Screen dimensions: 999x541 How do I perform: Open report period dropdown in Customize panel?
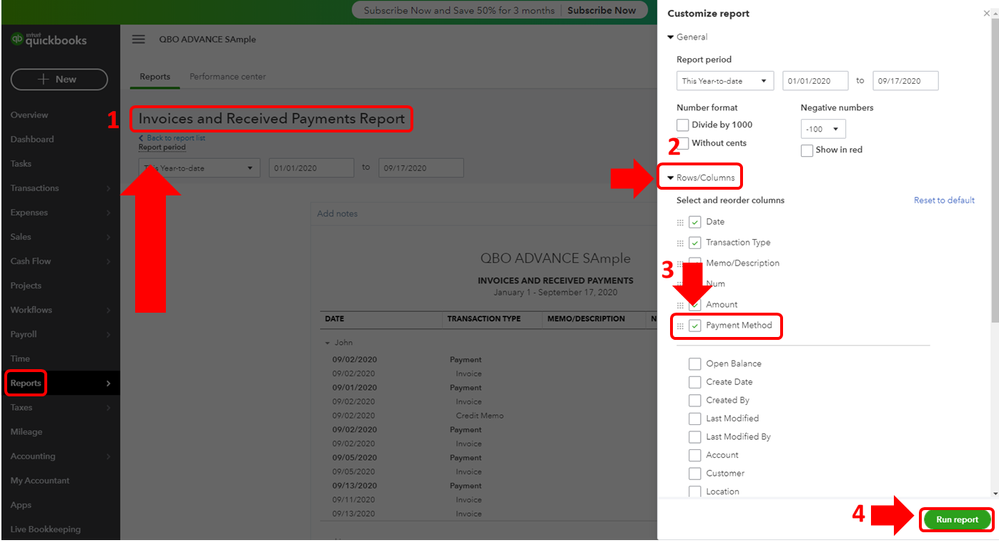pos(725,81)
